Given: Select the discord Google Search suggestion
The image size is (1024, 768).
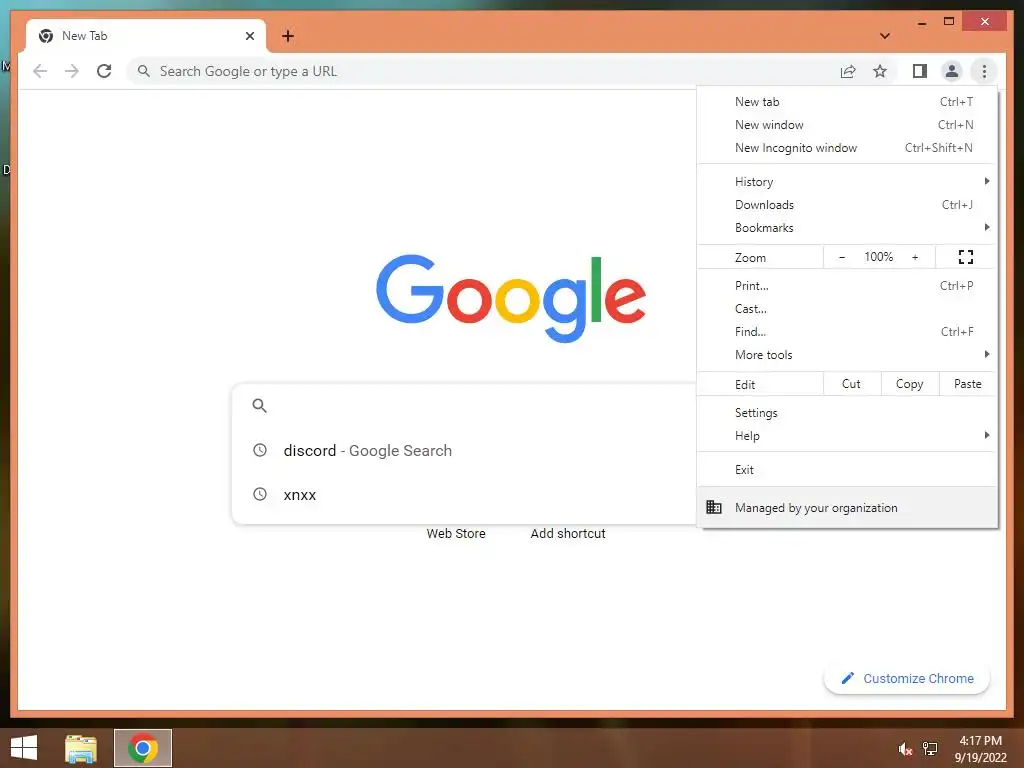Looking at the screenshot, I should pos(465,450).
